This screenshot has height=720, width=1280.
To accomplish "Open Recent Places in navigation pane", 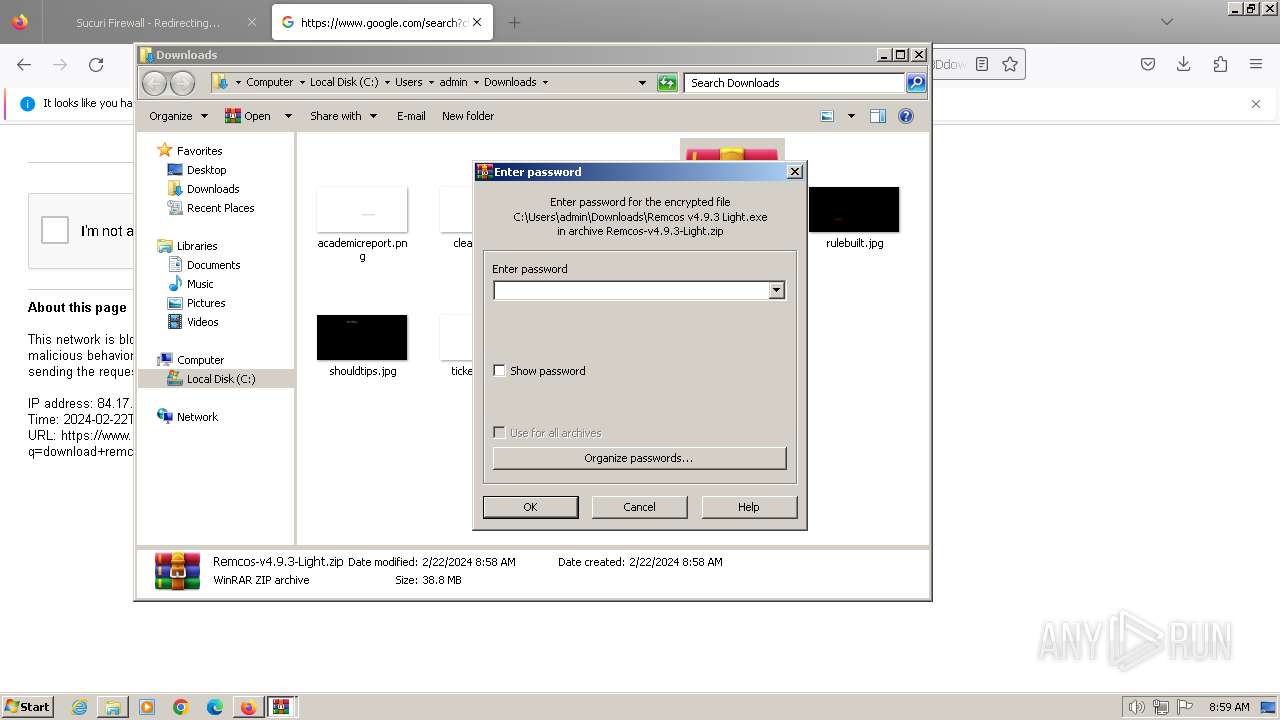I will [221, 208].
